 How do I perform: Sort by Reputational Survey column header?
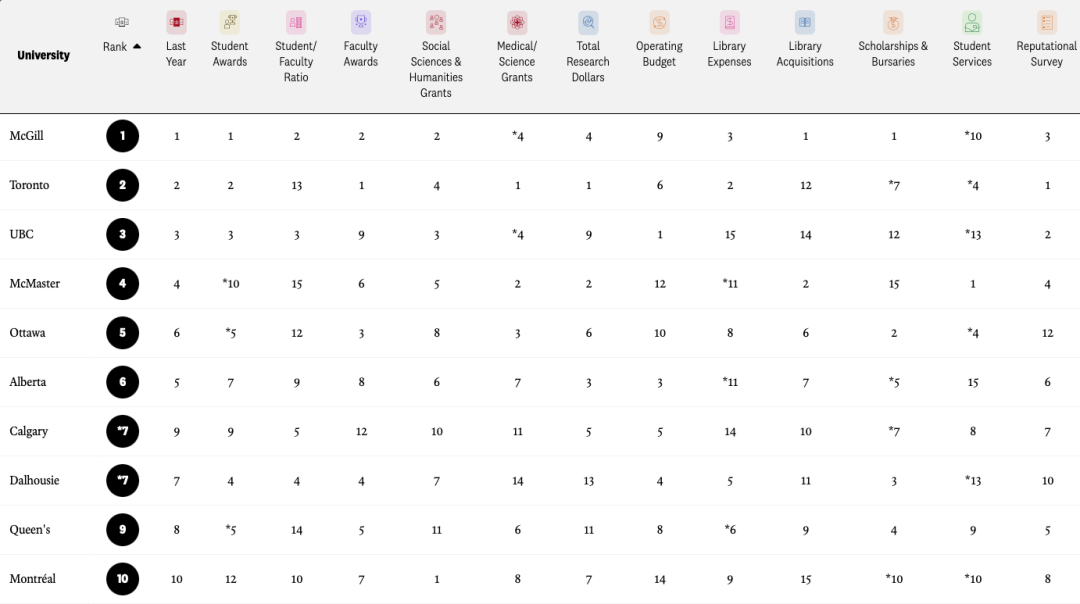tap(1046, 54)
